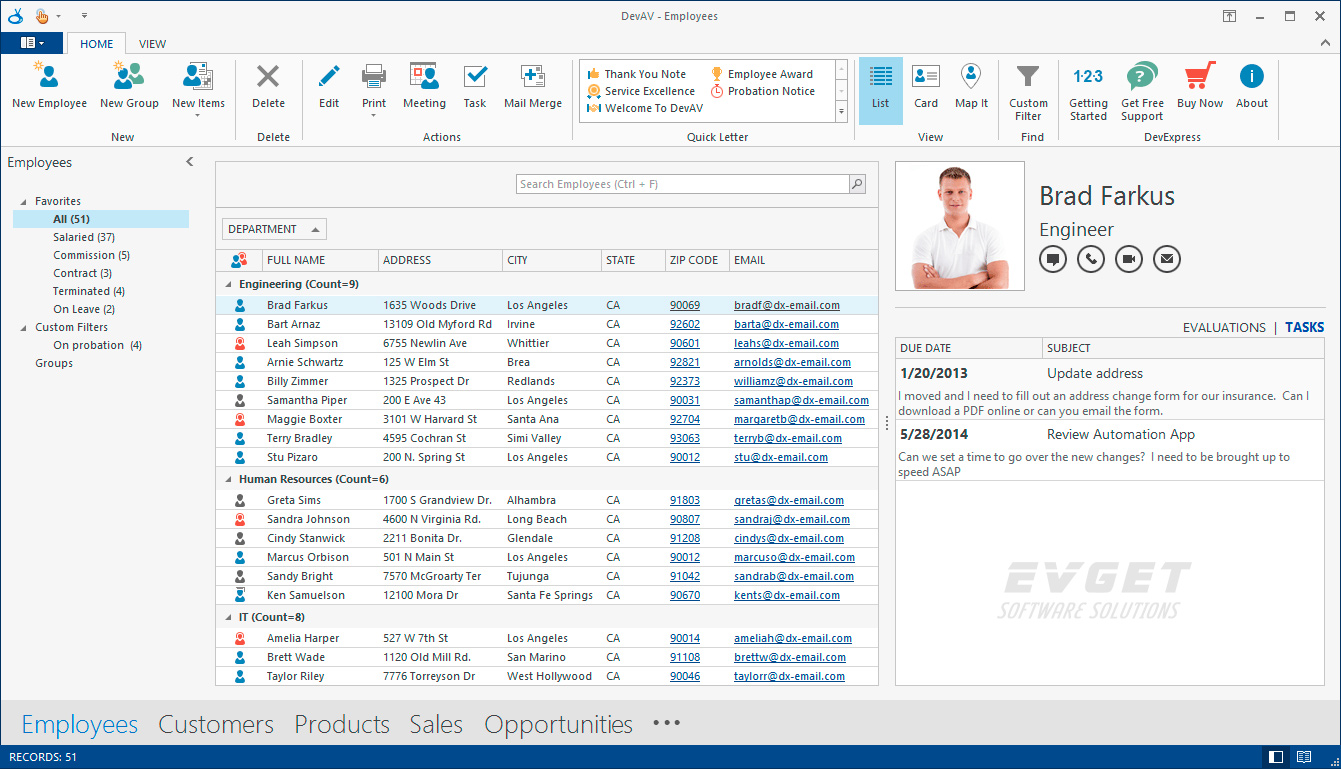Collapse the Engineering group row
The width and height of the screenshot is (1341, 769).
point(229,285)
